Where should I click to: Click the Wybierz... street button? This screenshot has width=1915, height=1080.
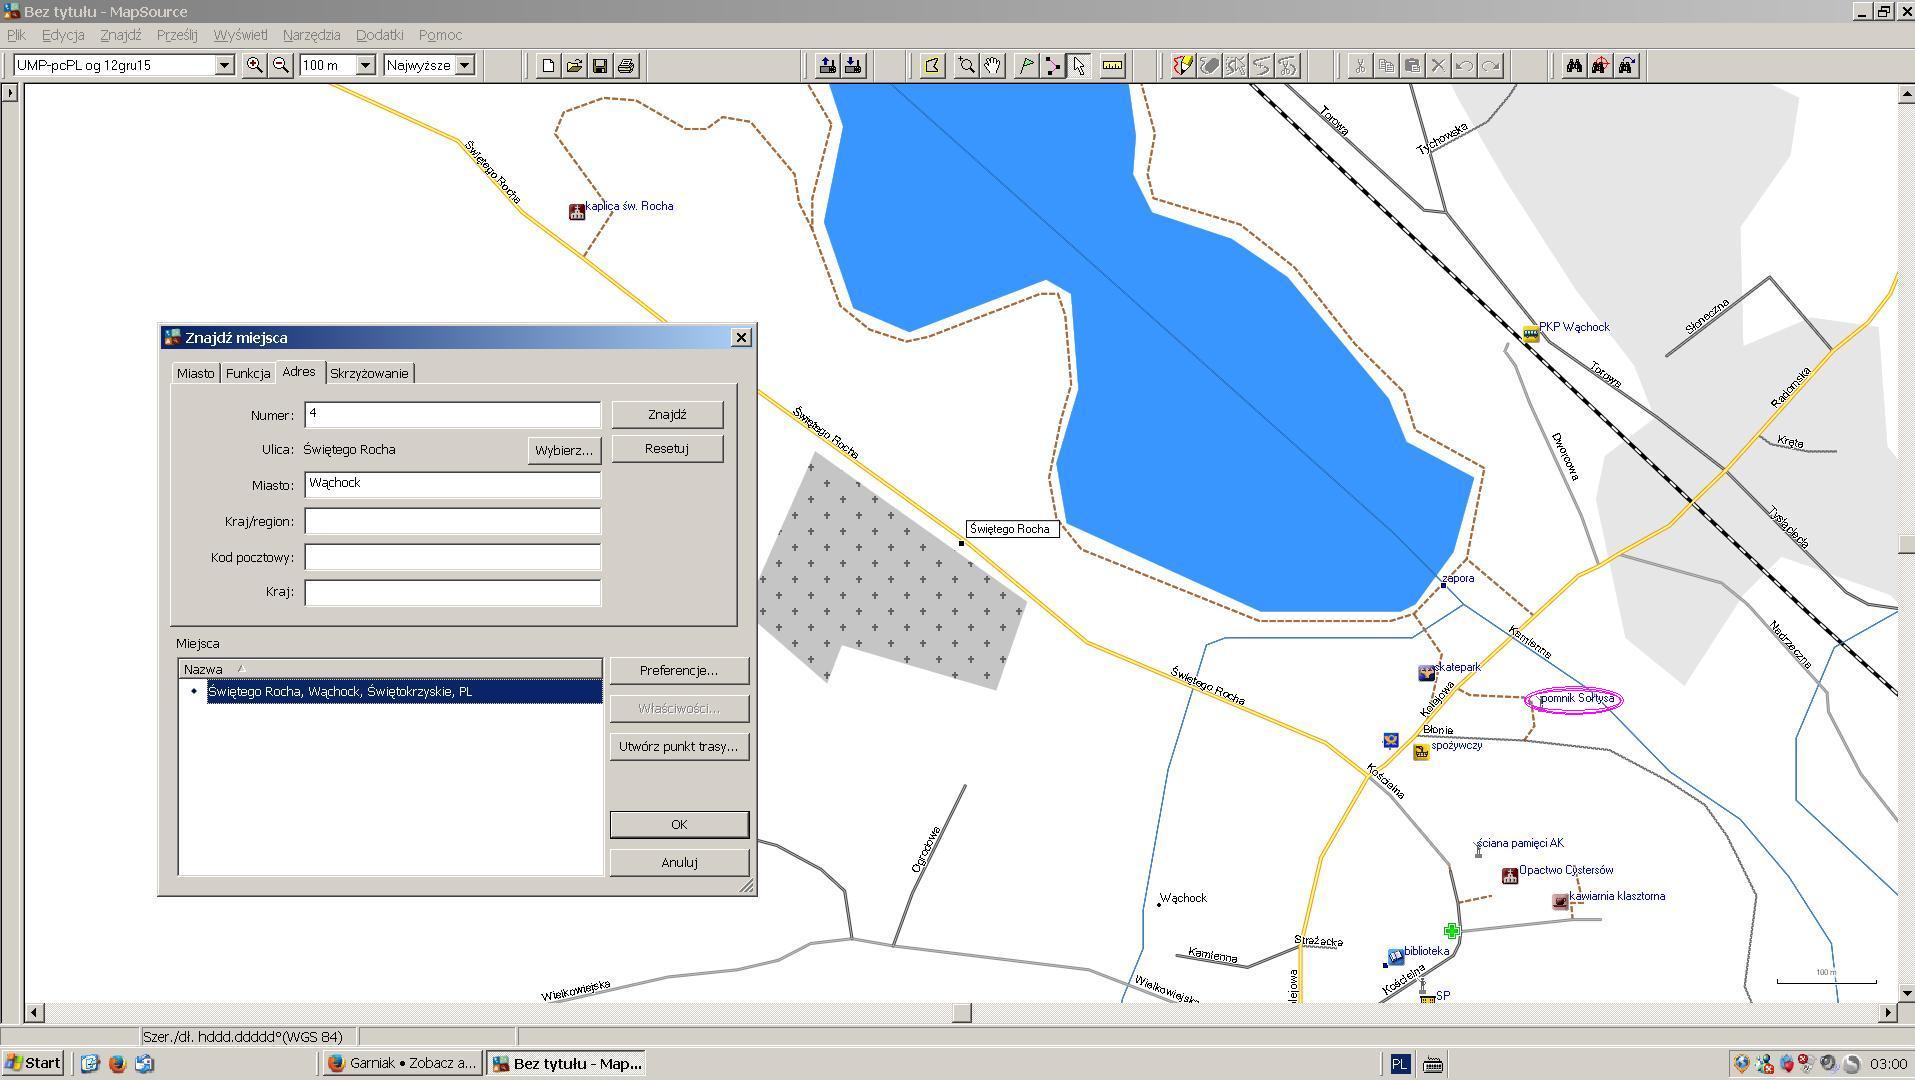click(x=563, y=450)
